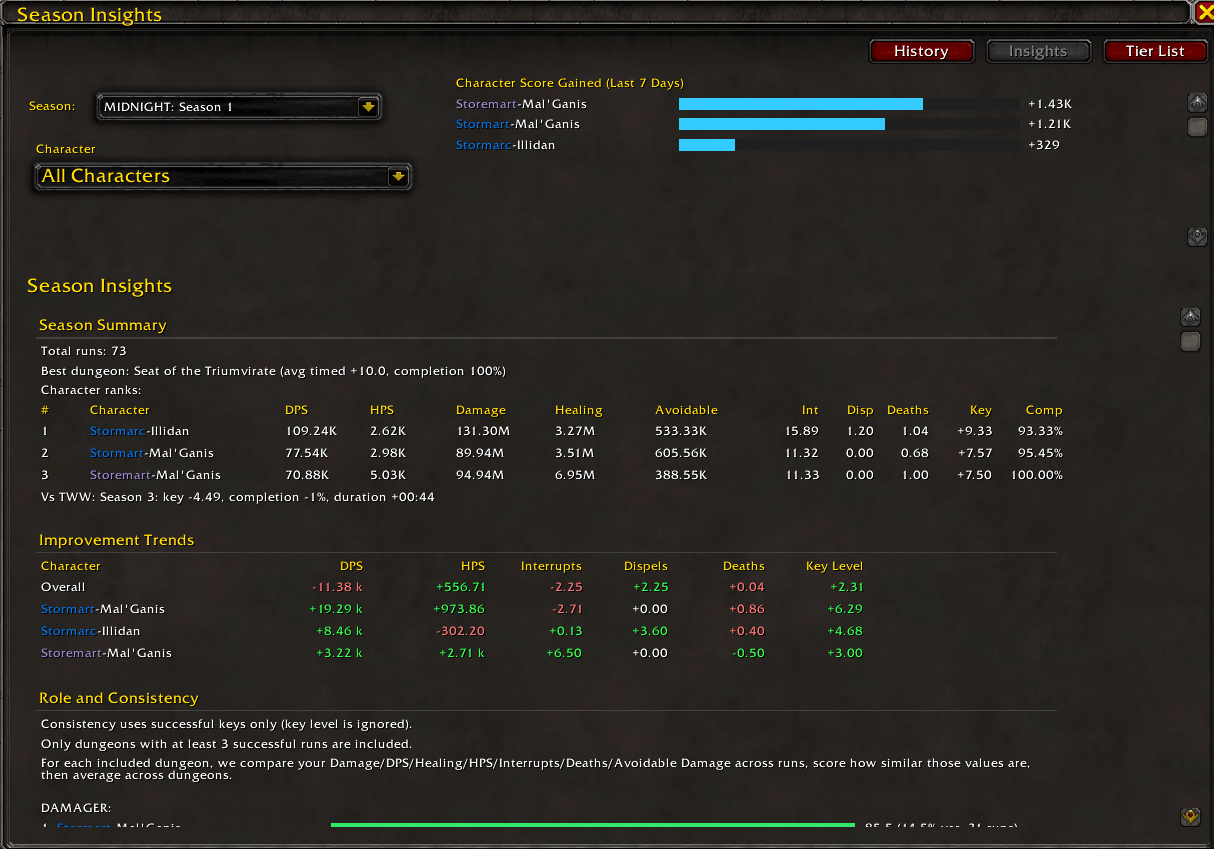Click the Comp column header
The image size is (1214, 849).
point(1044,410)
